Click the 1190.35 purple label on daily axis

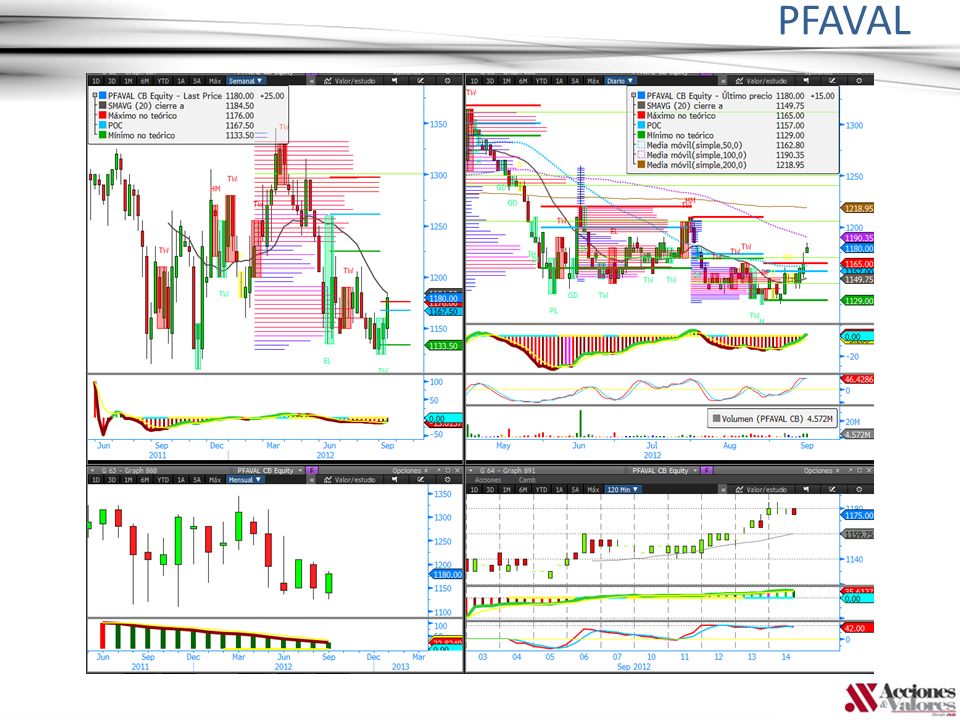point(858,238)
